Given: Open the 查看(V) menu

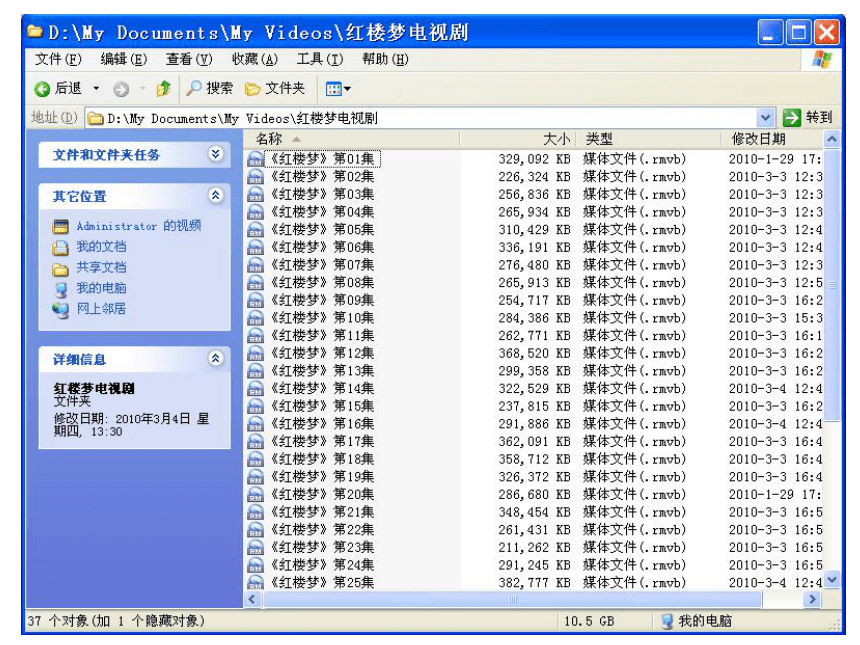Looking at the screenshot, I should point(189,59).
